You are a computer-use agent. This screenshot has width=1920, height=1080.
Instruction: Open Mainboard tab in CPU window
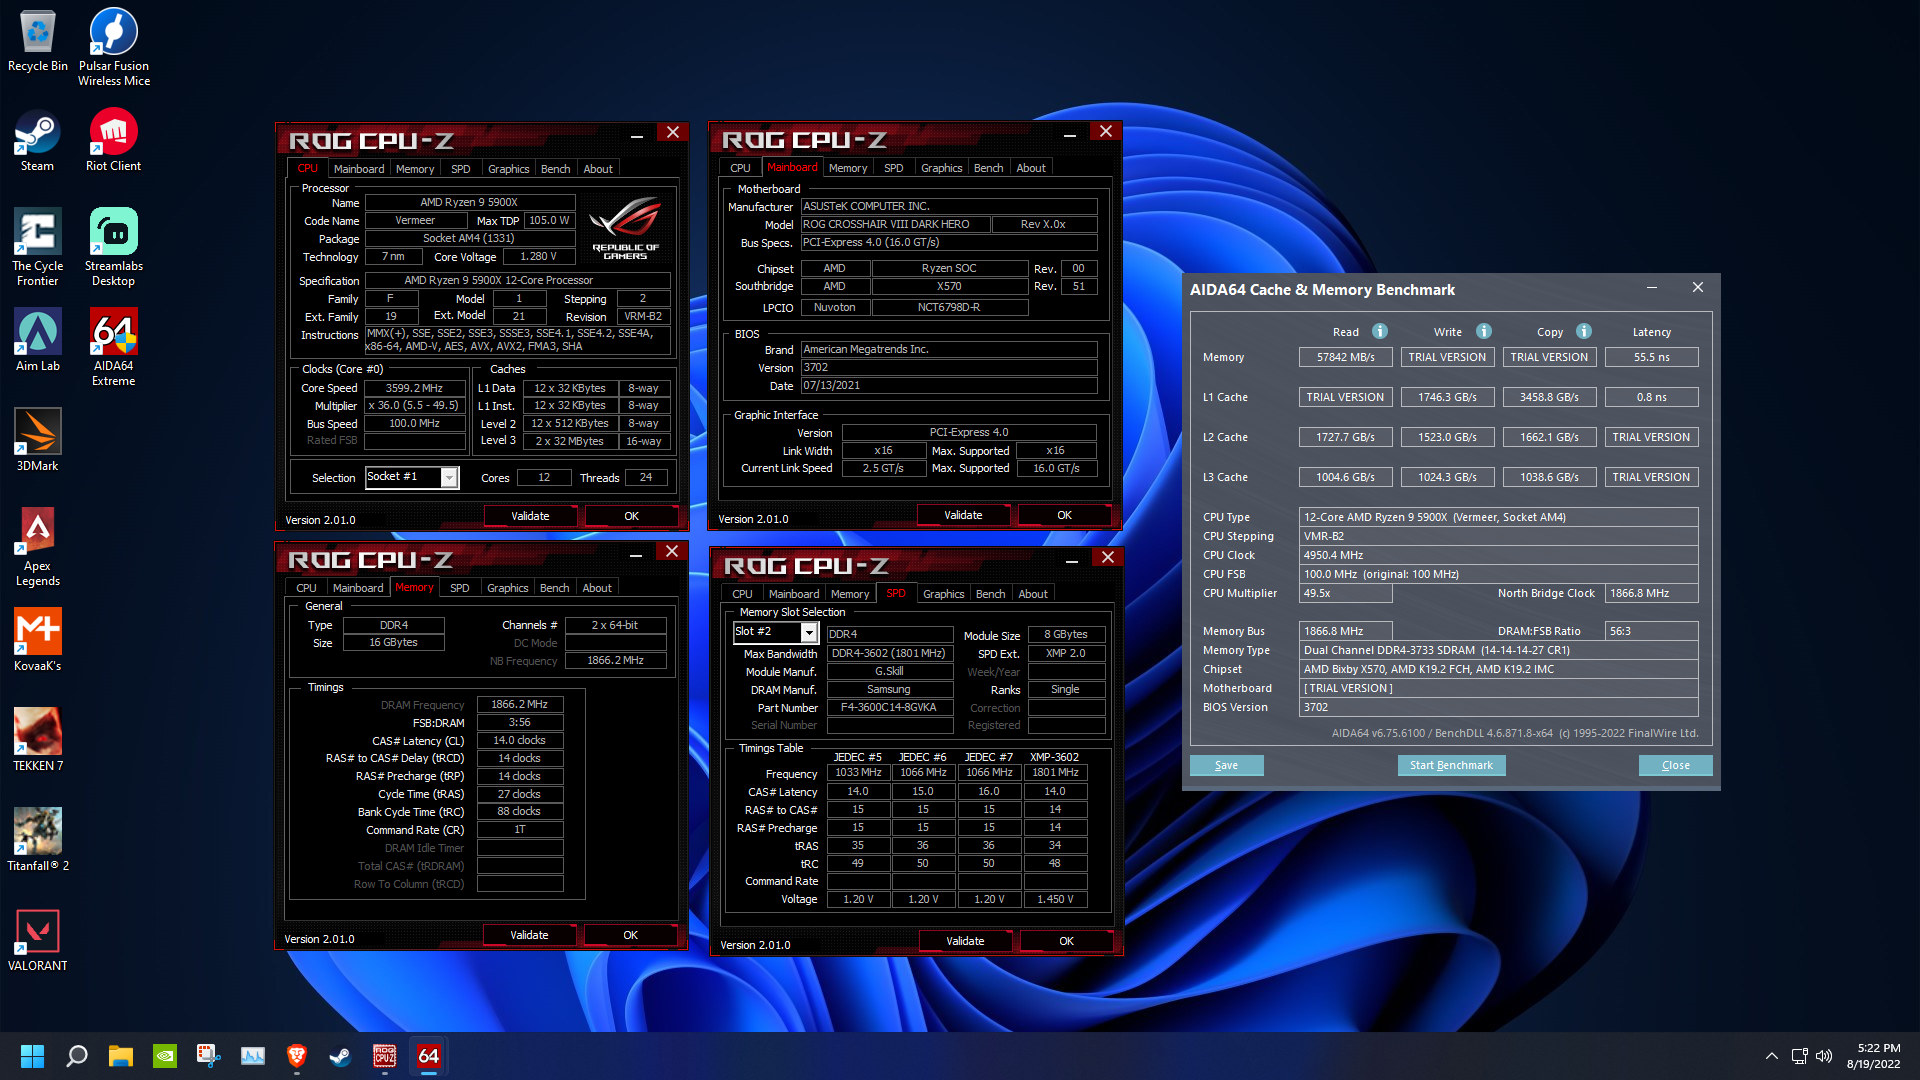point(359,169)
